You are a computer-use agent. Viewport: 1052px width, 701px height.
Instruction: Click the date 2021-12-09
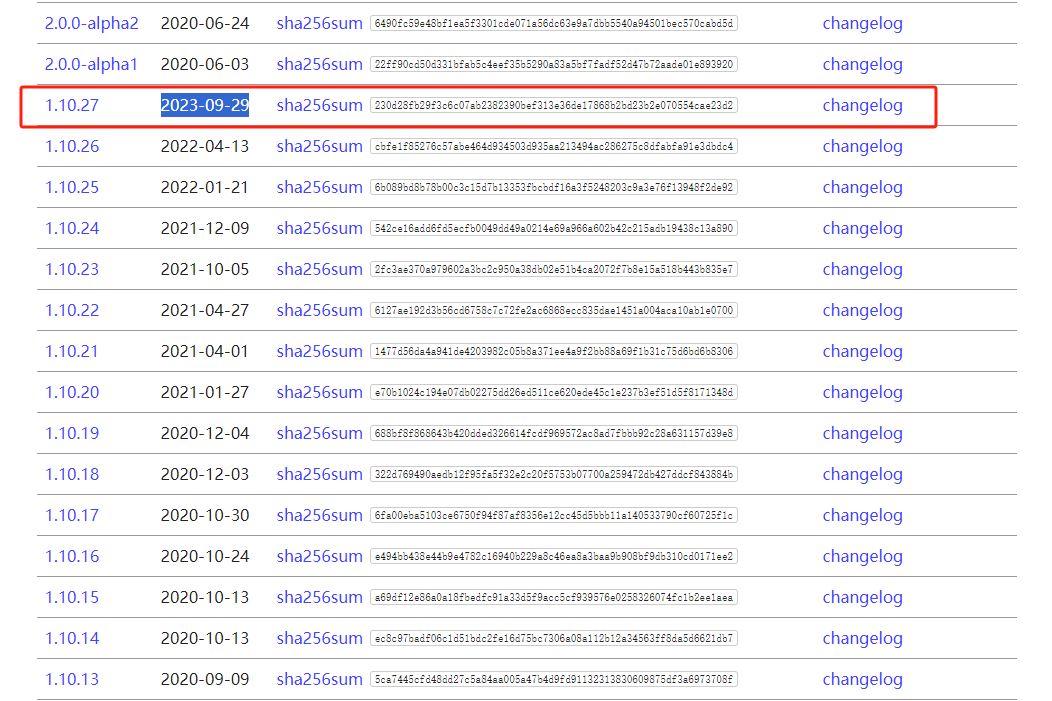coord(205,228)
